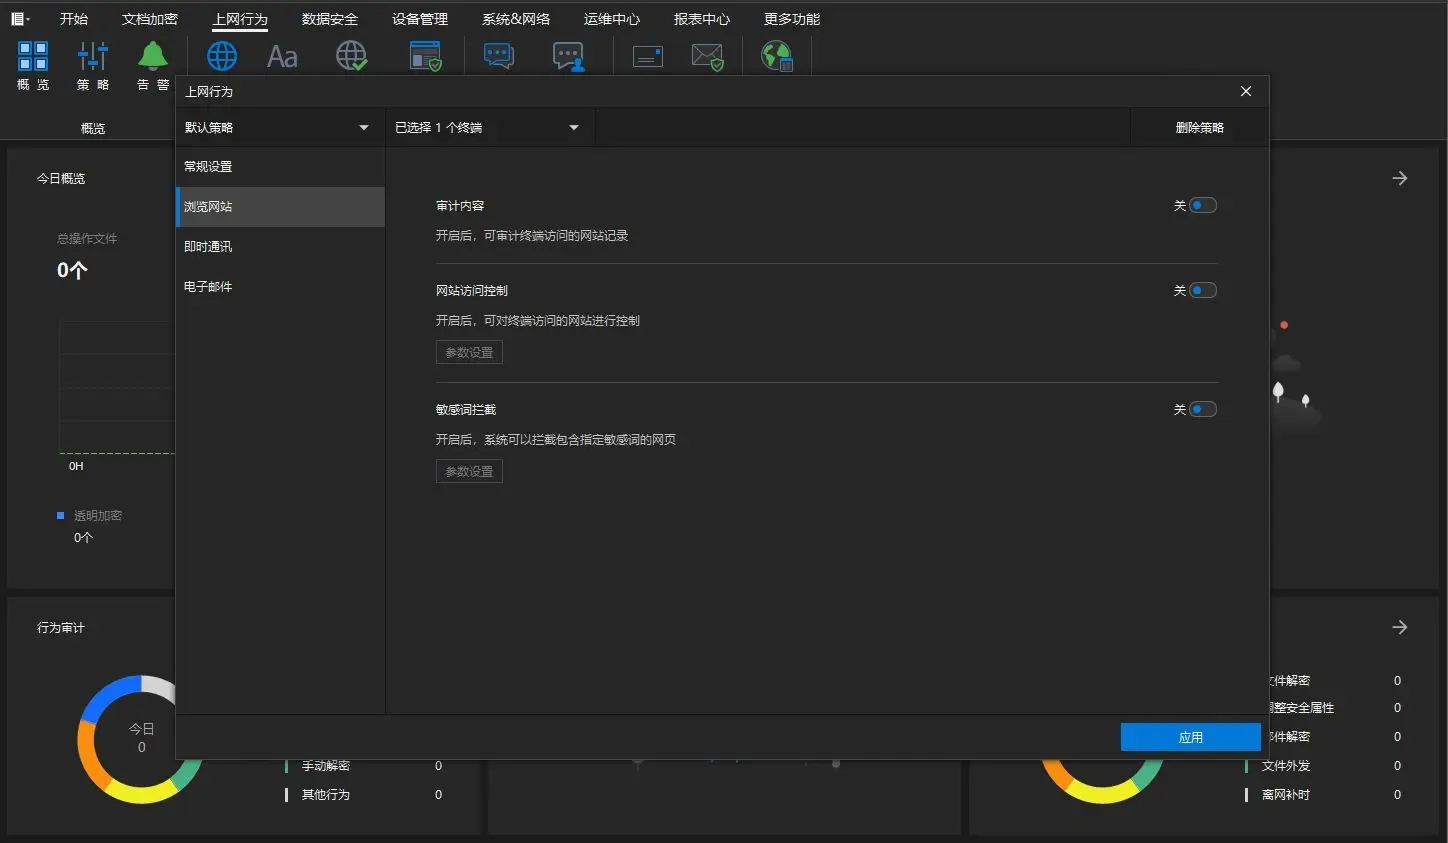Click the 行为审计 heading

click(x=61, y=627)
